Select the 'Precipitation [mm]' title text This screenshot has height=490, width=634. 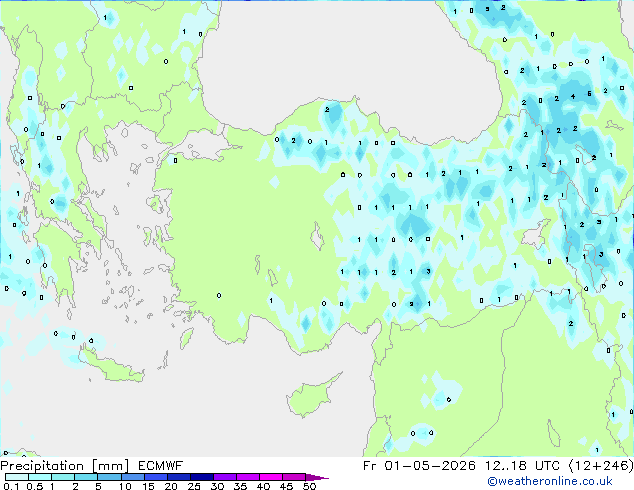(x=64, y=466)
